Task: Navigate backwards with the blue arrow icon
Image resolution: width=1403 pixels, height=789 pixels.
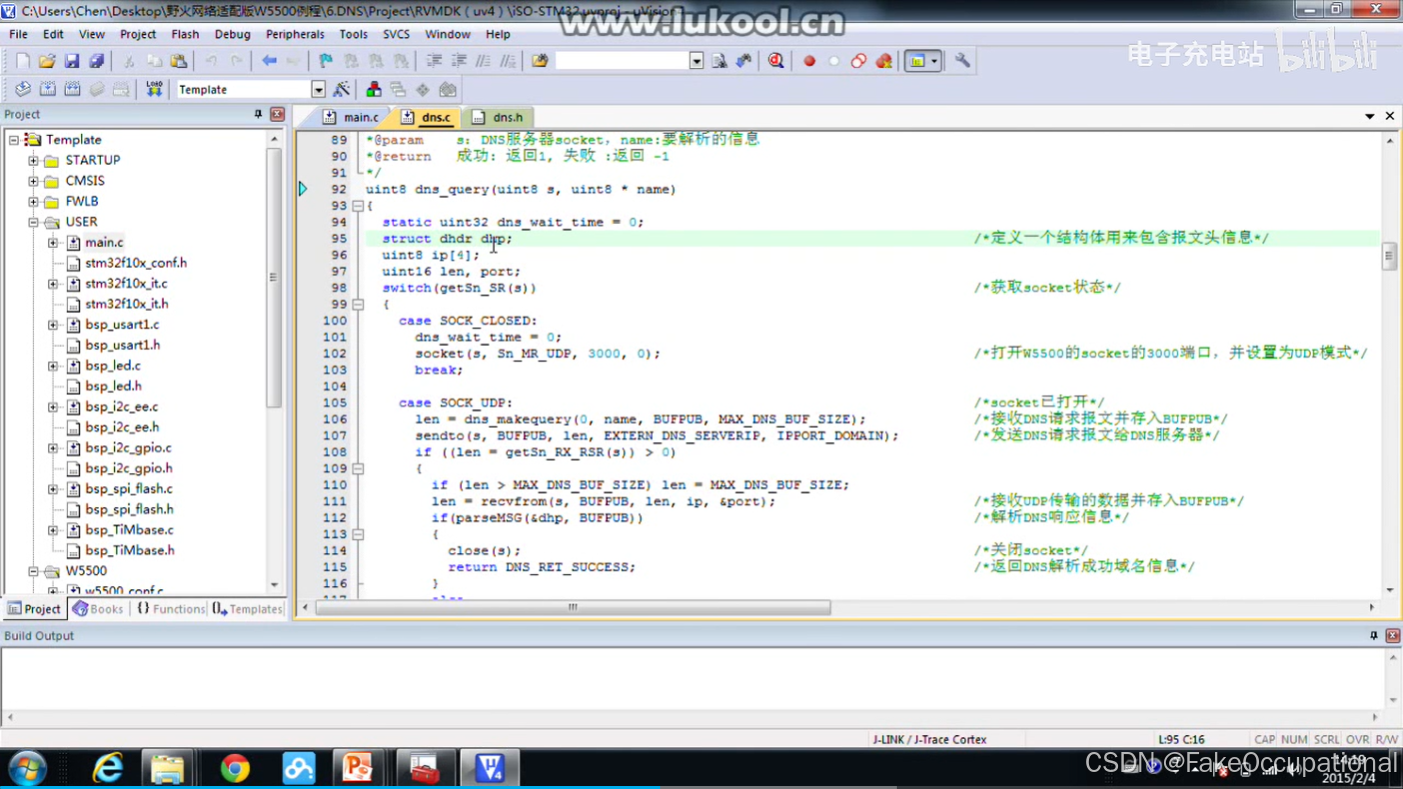Action: 269,61
